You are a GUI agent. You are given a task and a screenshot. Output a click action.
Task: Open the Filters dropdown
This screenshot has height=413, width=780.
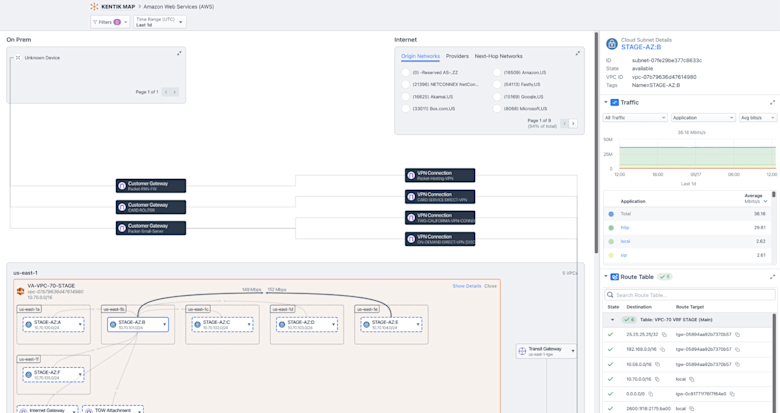point(110,22)
